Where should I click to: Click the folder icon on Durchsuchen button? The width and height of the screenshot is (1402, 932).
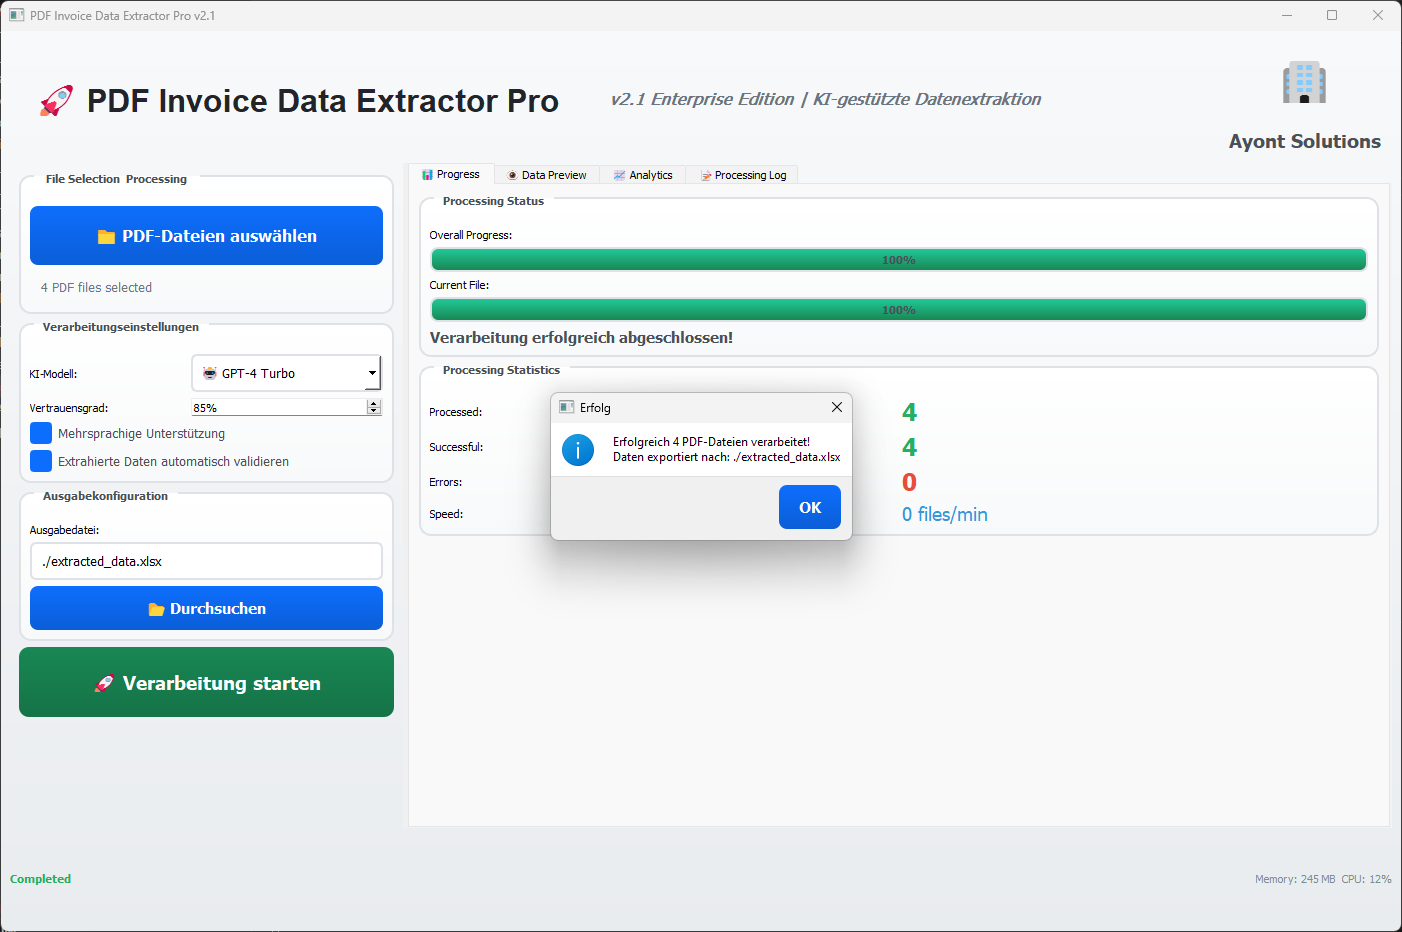(x=156, y=609)
